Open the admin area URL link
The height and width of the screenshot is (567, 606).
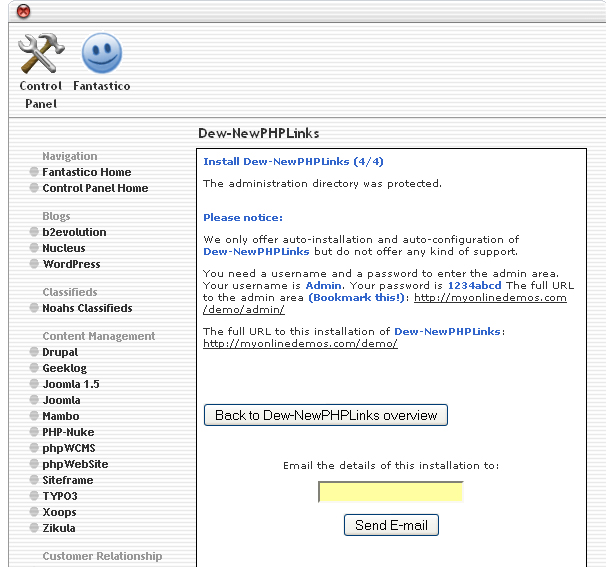point(385,304)
